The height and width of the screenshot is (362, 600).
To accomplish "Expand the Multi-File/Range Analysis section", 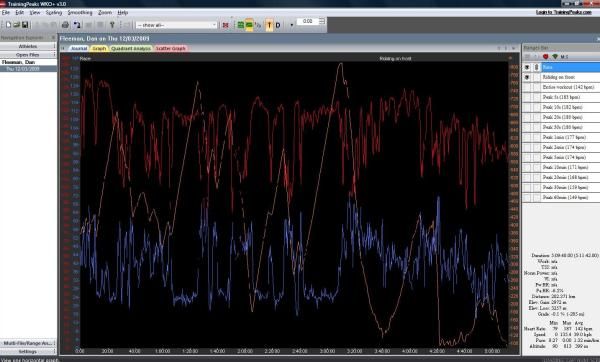I will pyautogui.click(x=28, y=343).
